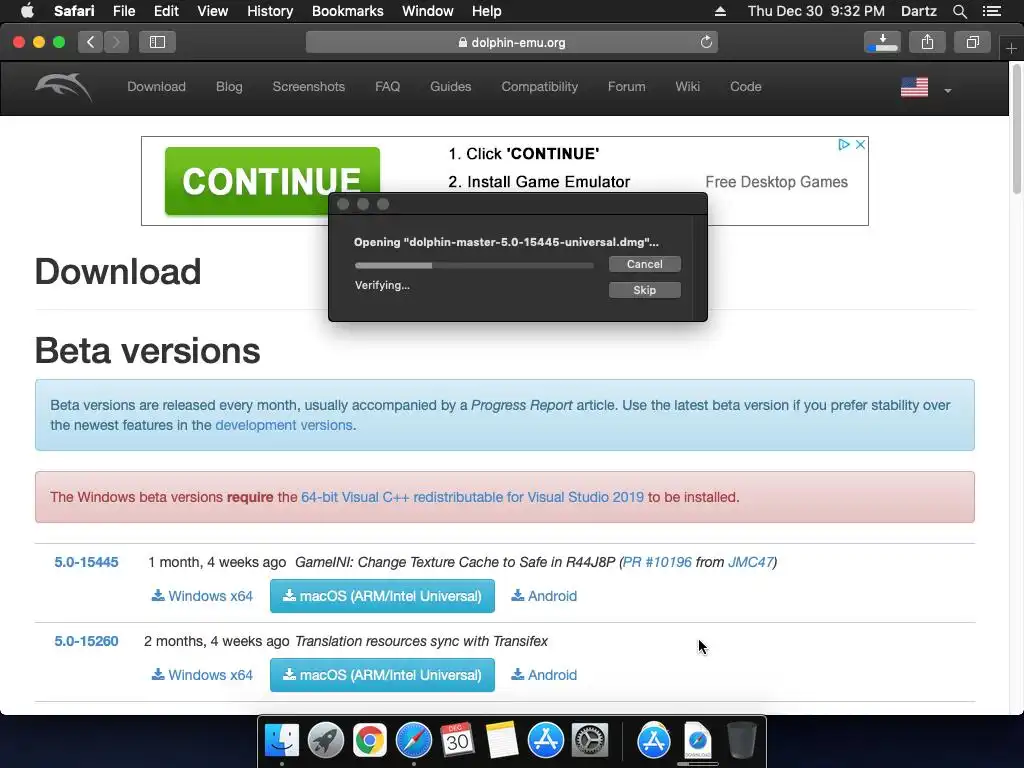Open the Safari application menu
1024x768 pixels.
point(74,11)
